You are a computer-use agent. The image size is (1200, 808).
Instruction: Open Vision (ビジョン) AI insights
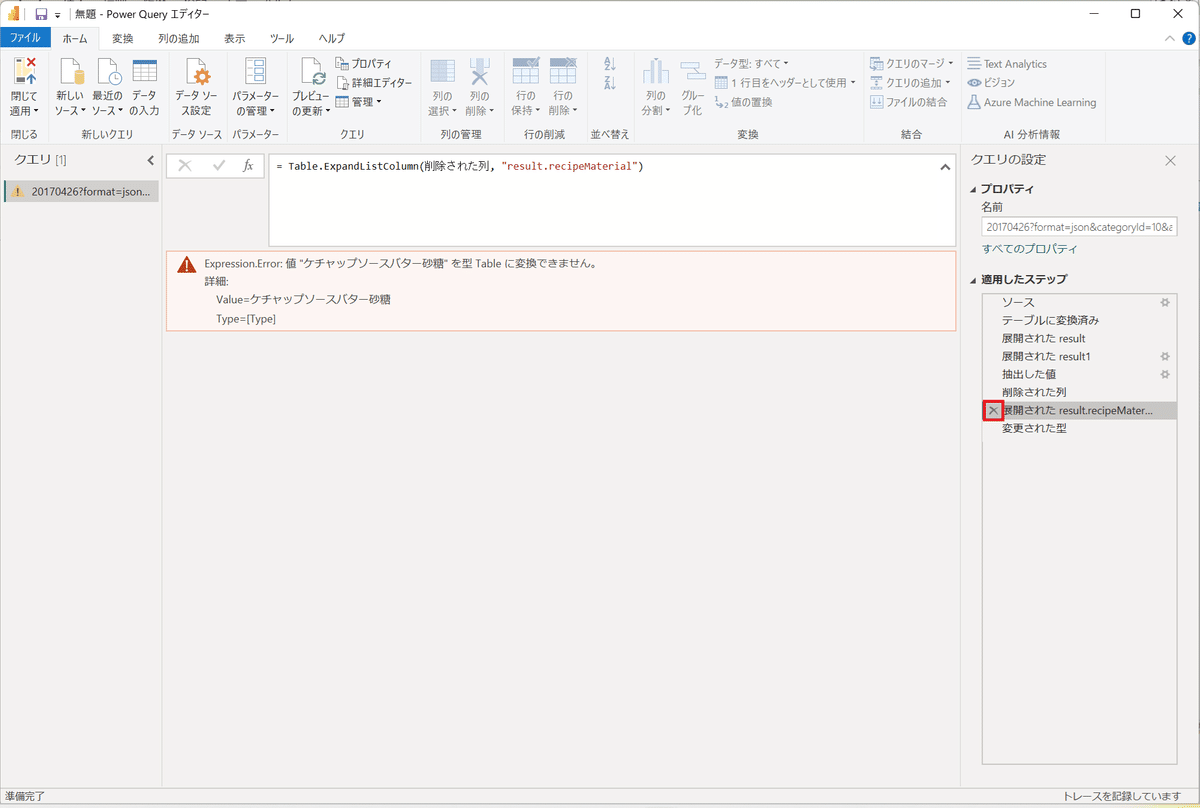pyautogui.click(x=991, y=83)
